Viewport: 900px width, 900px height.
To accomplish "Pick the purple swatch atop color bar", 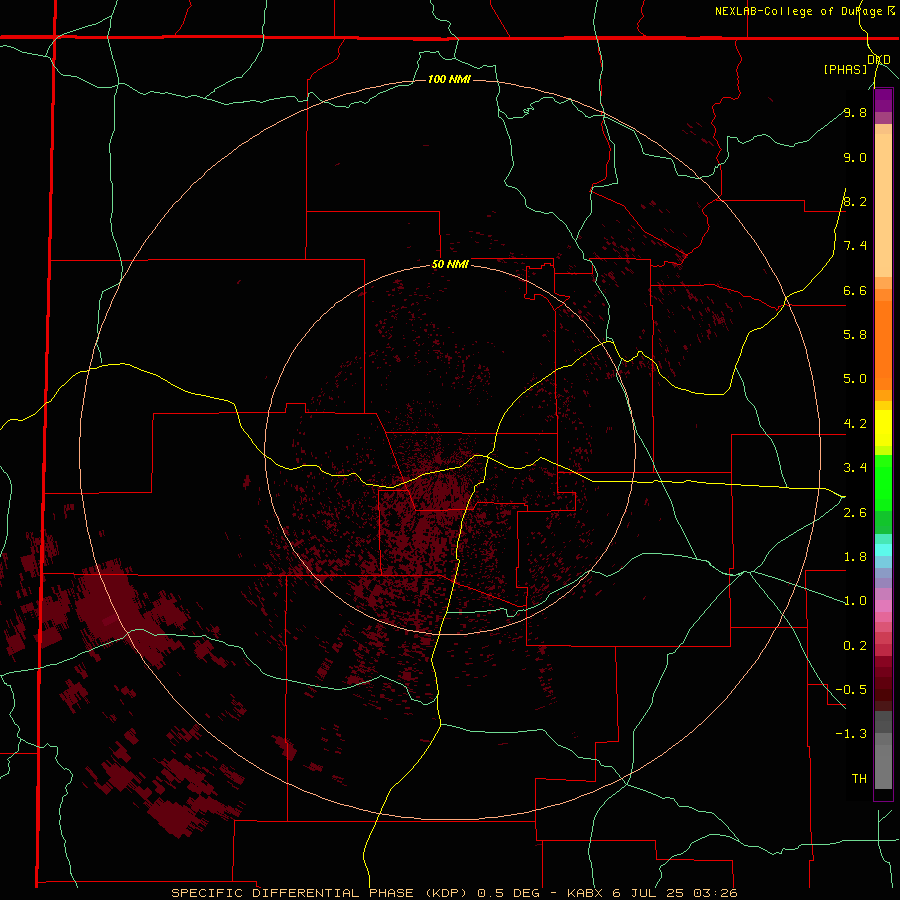I will coord(883,100).
